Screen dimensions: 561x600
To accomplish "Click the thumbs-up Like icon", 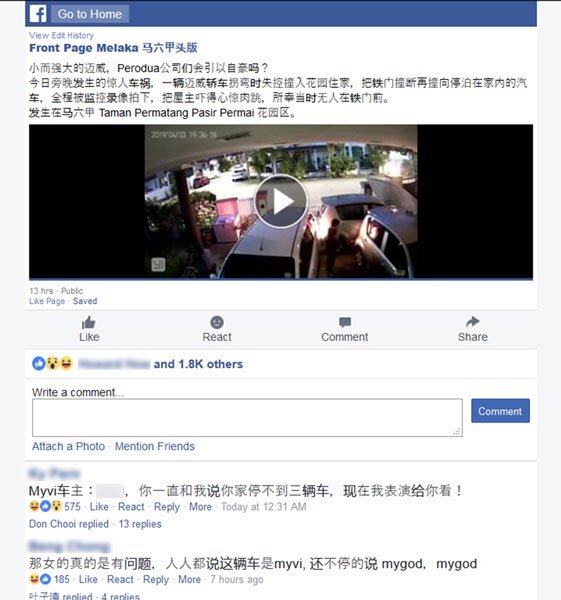I will pos(89,323).
